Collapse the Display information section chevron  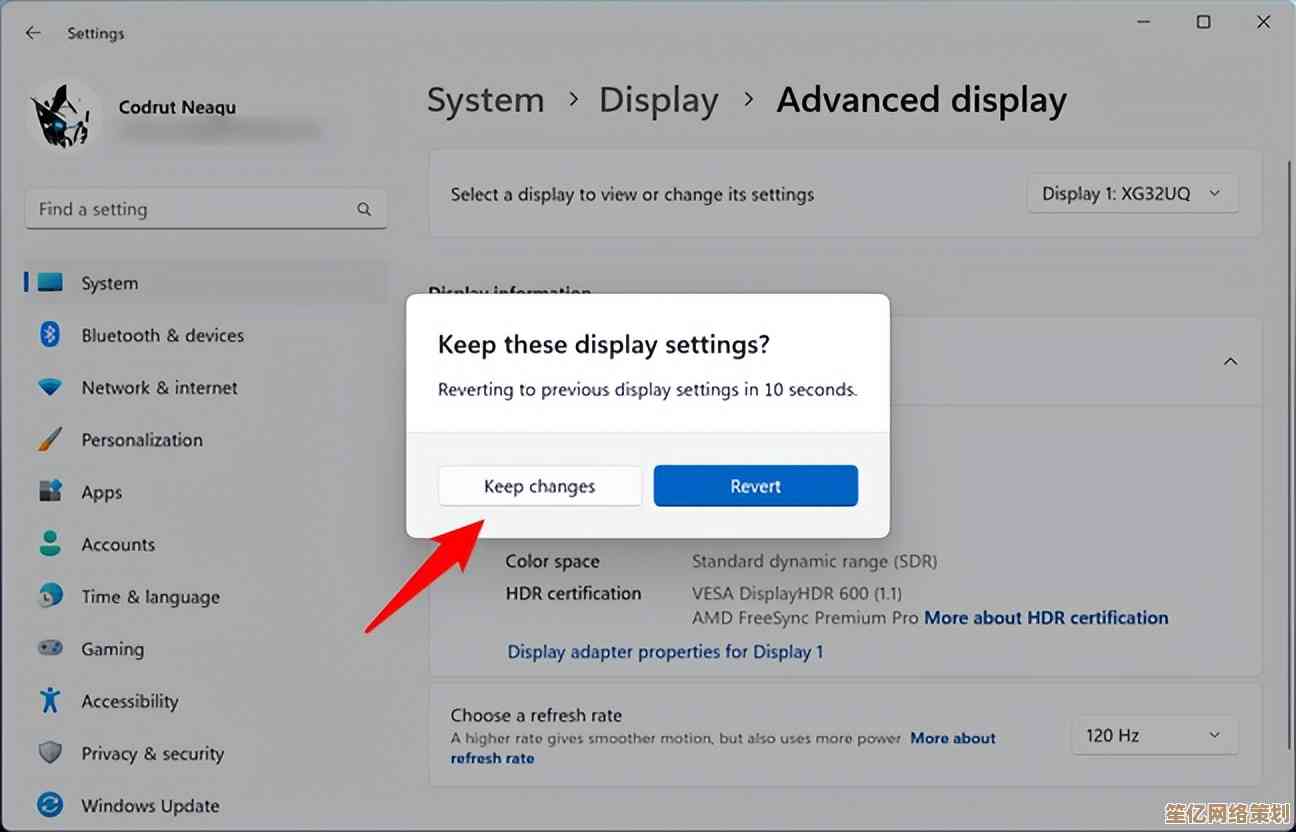tap(1231, 361)
